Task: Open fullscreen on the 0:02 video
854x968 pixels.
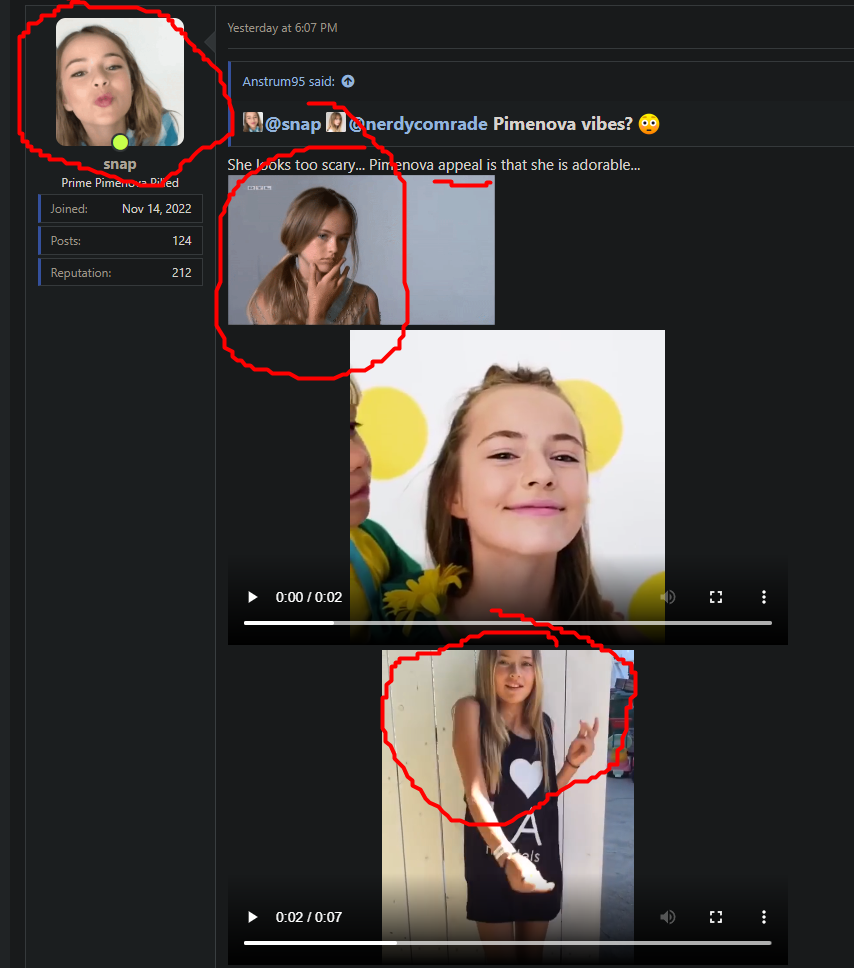Action: (716, 597)
